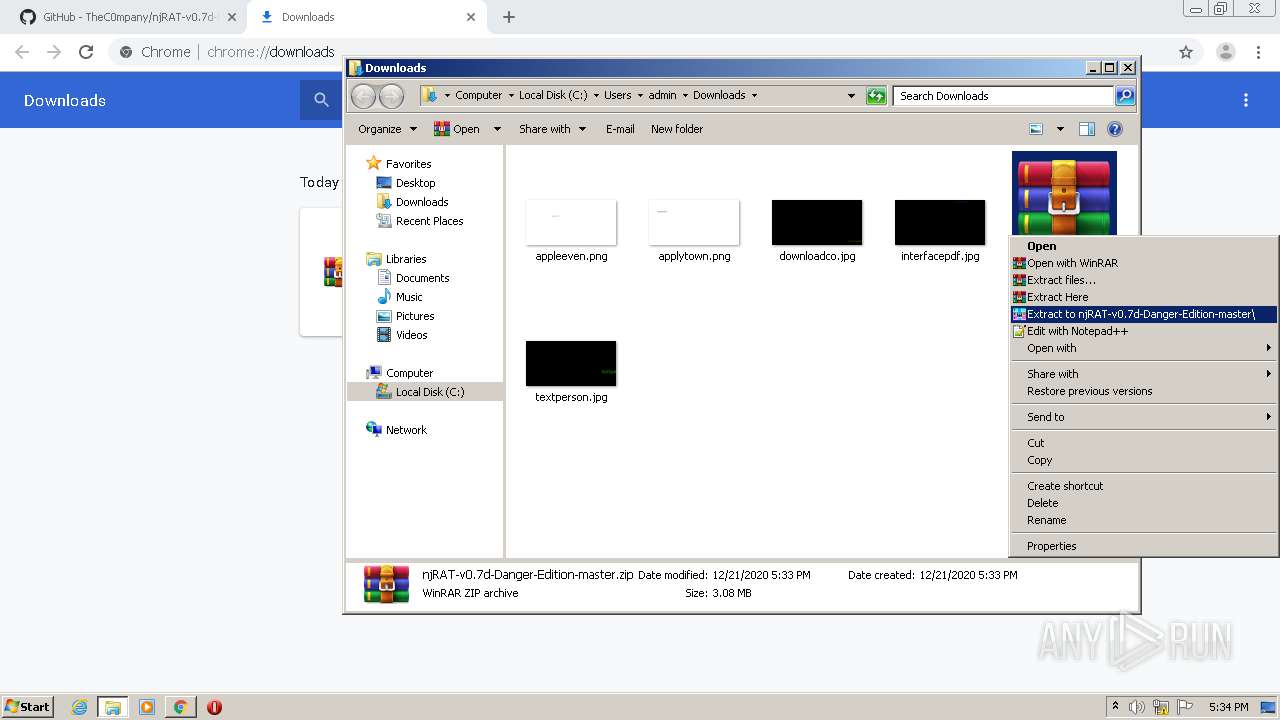Open Downloads page three-dot menu
This screenshot has width=1280, height=720.
click(1246, 100)
